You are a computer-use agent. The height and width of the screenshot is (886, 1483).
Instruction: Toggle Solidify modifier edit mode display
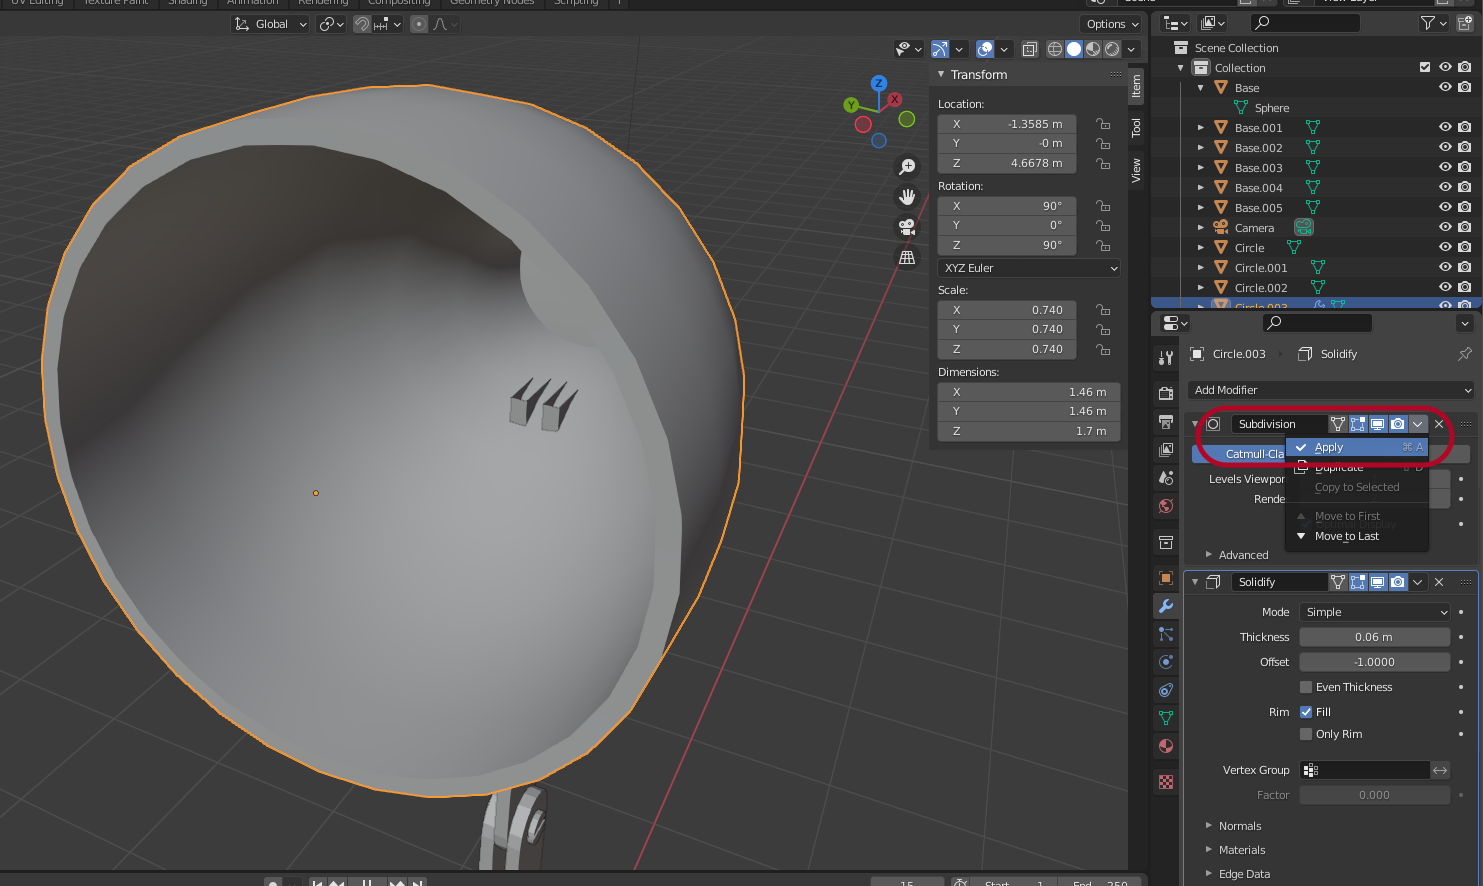click(x=1358, y=582)
